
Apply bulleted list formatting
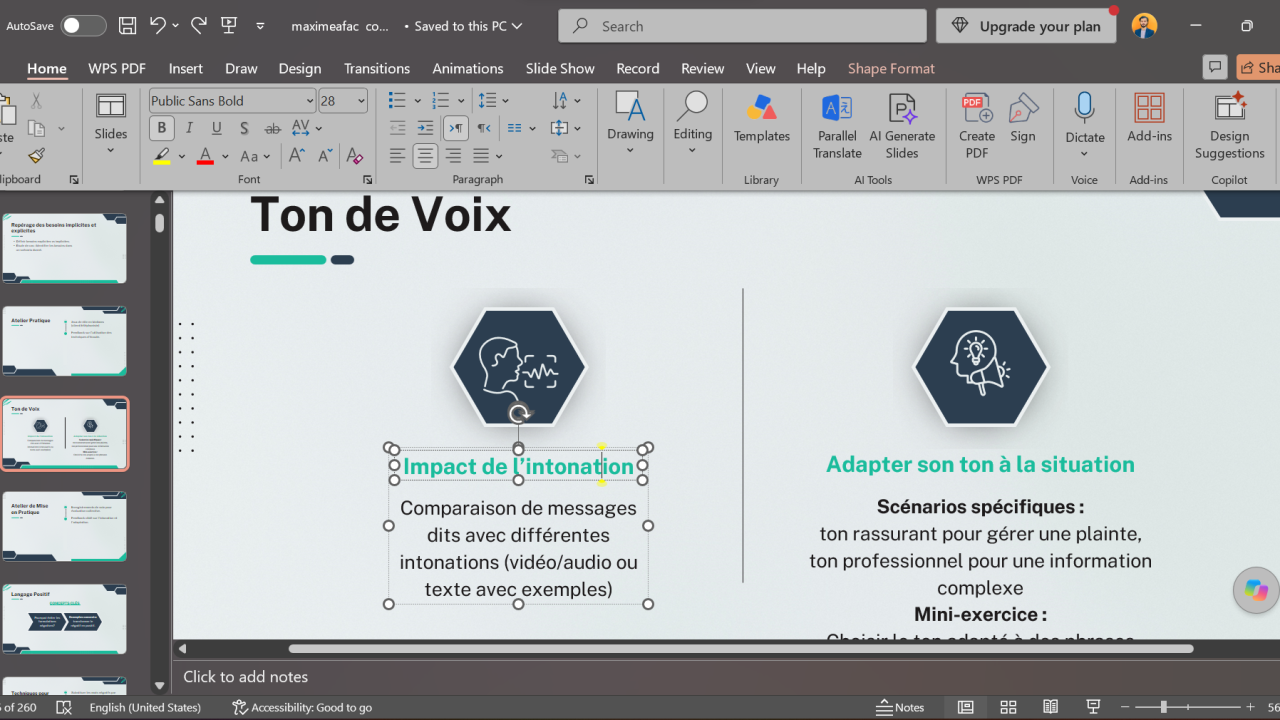point(397,101)
